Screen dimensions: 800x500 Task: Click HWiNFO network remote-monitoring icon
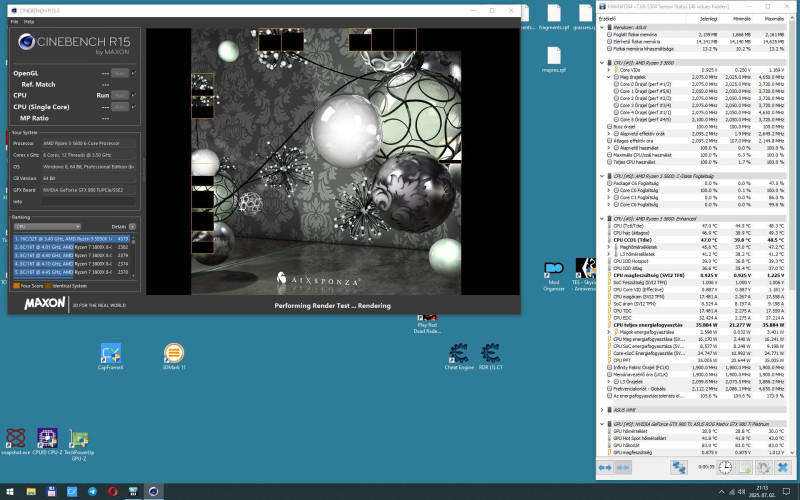click(679, 467)
